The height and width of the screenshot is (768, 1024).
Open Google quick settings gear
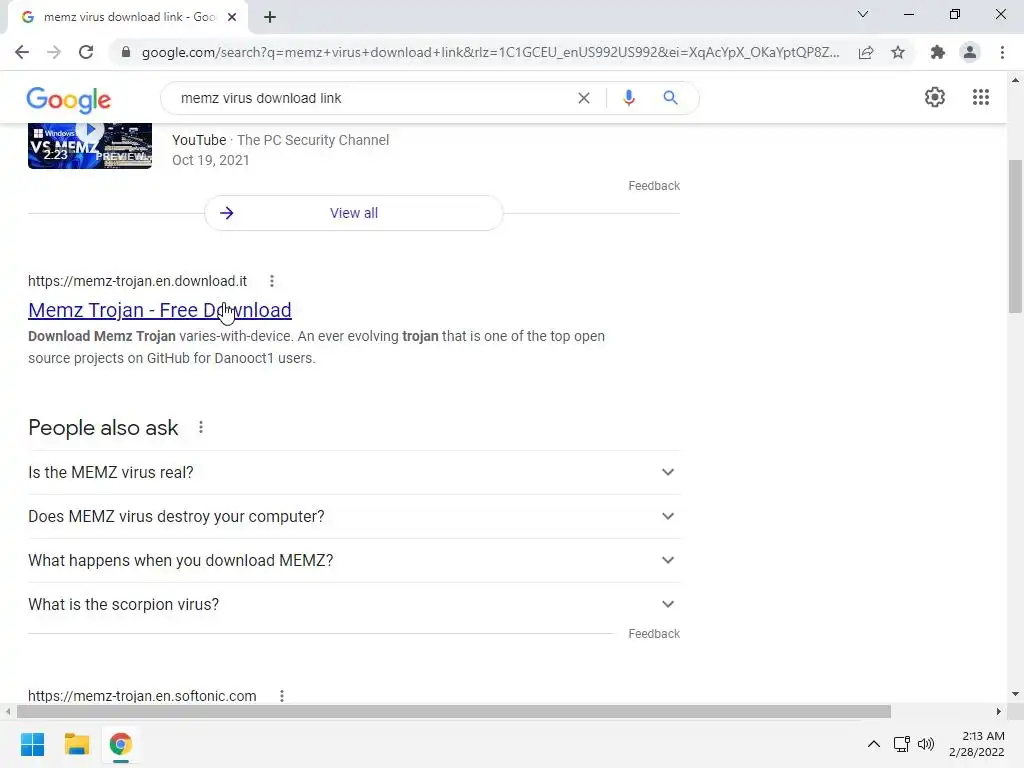click(x=935, y=97)
